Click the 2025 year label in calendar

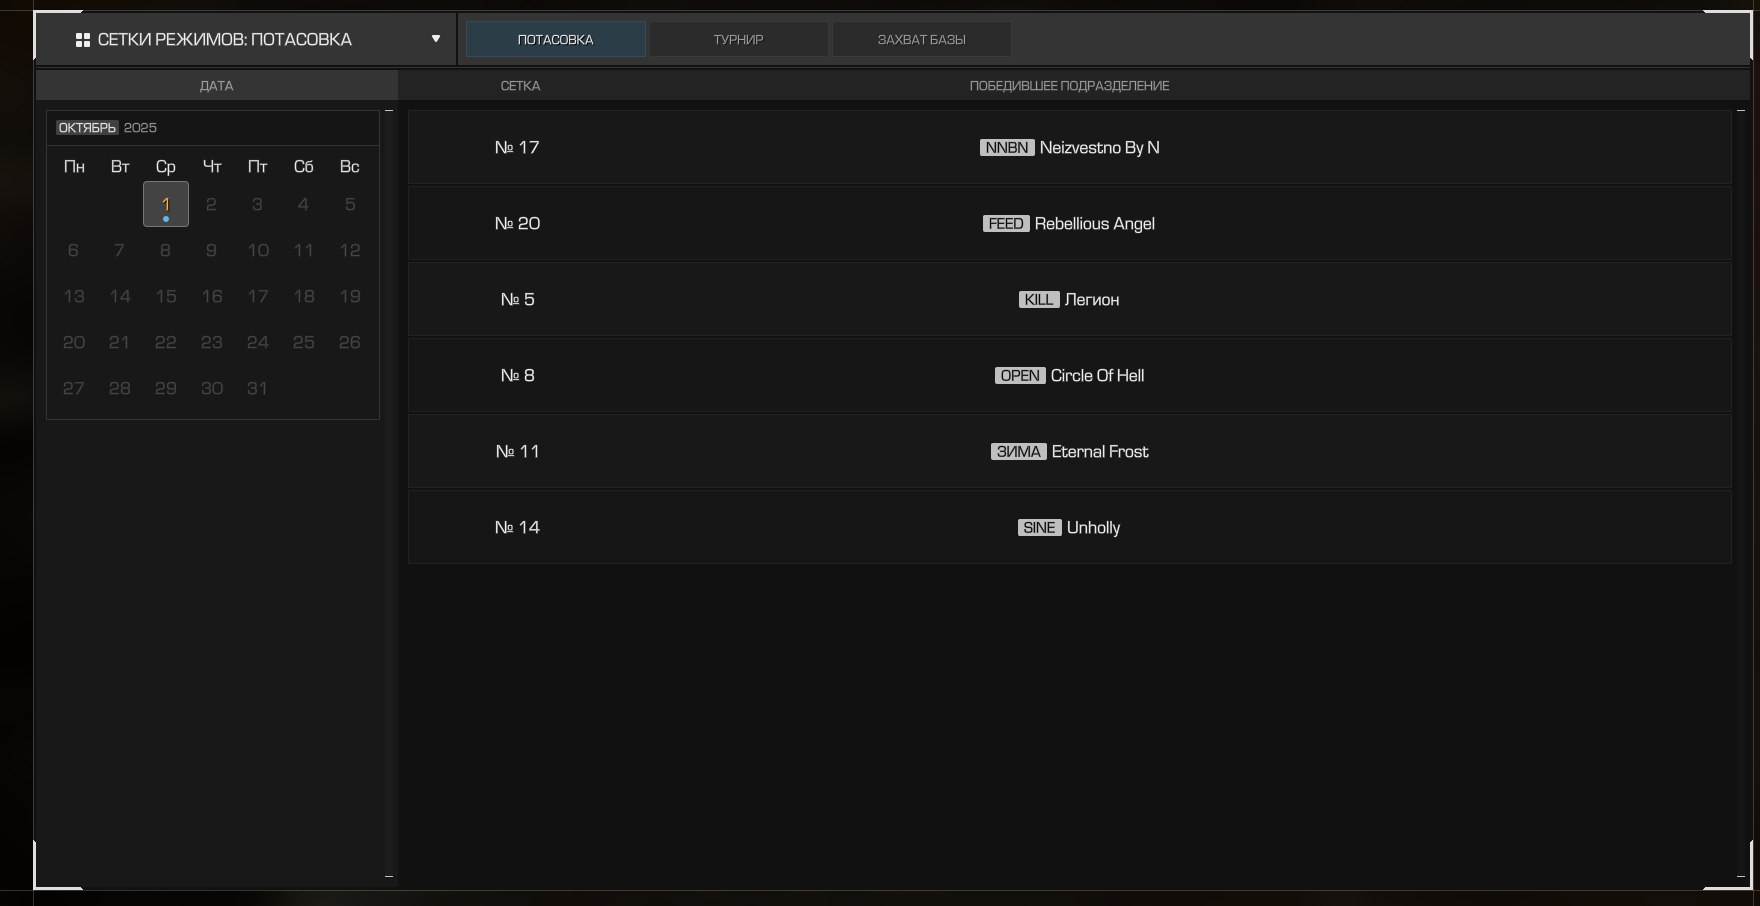click(x=140, y=128)
